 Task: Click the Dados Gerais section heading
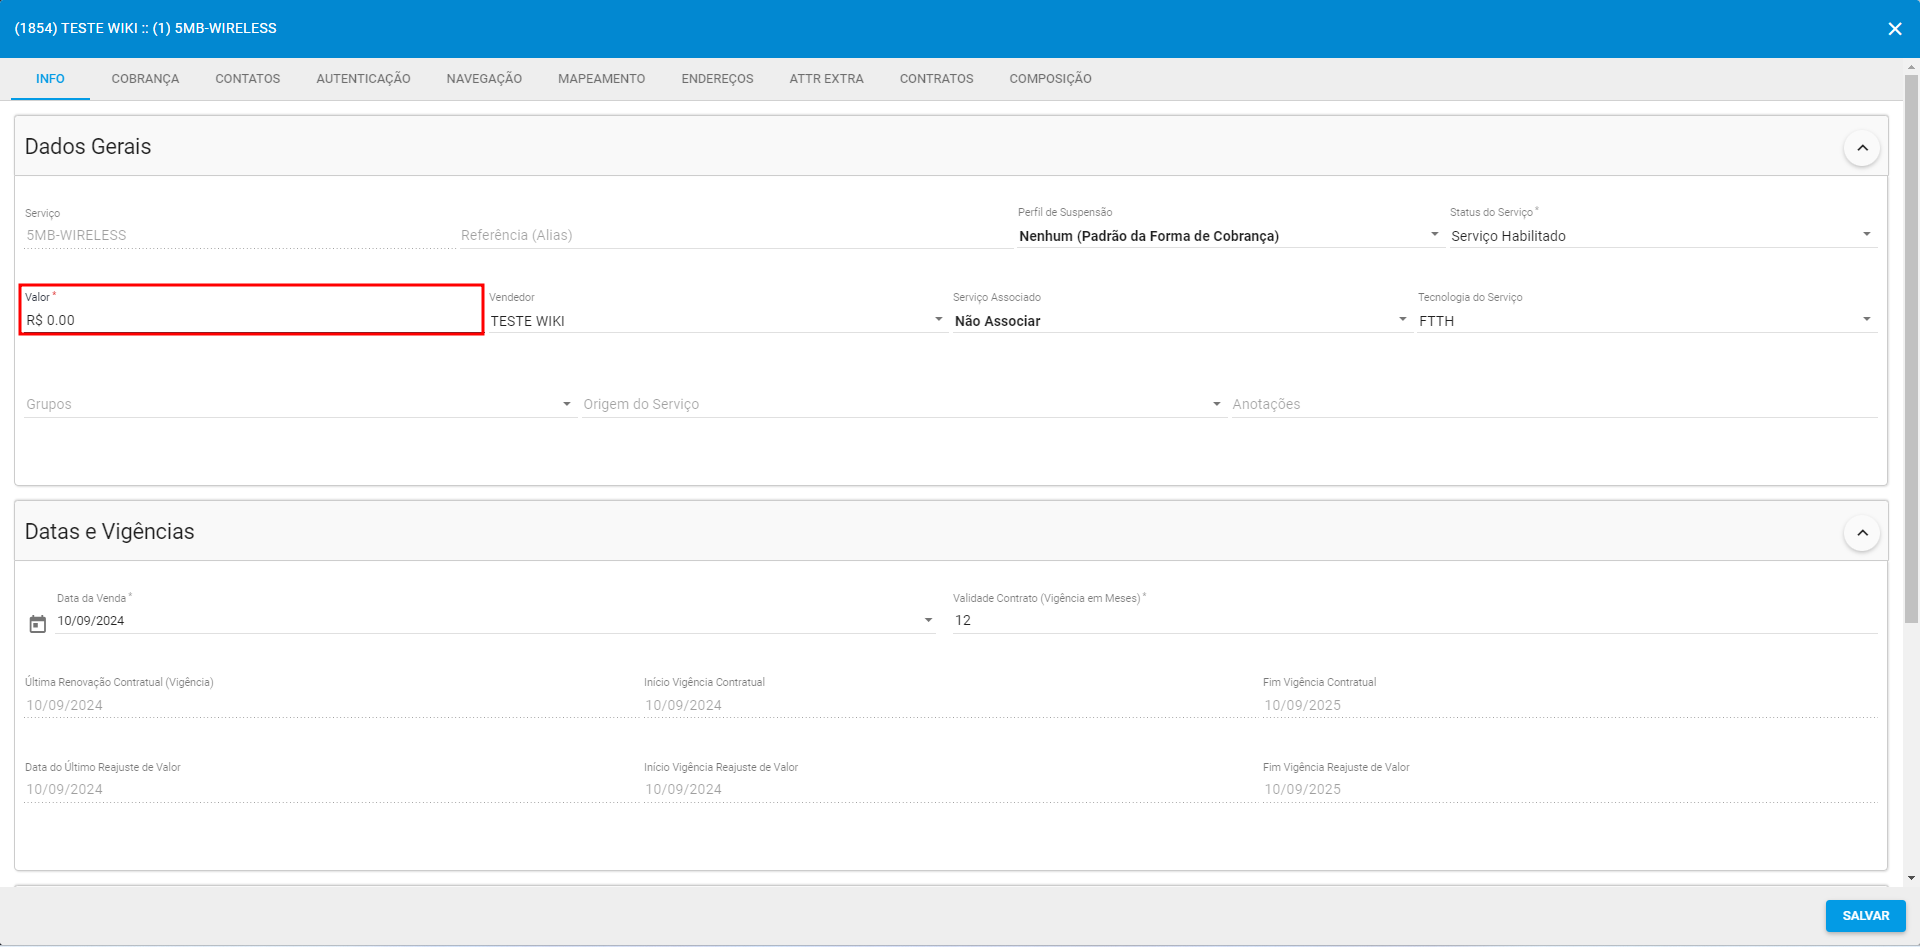[x=88, y=147]
